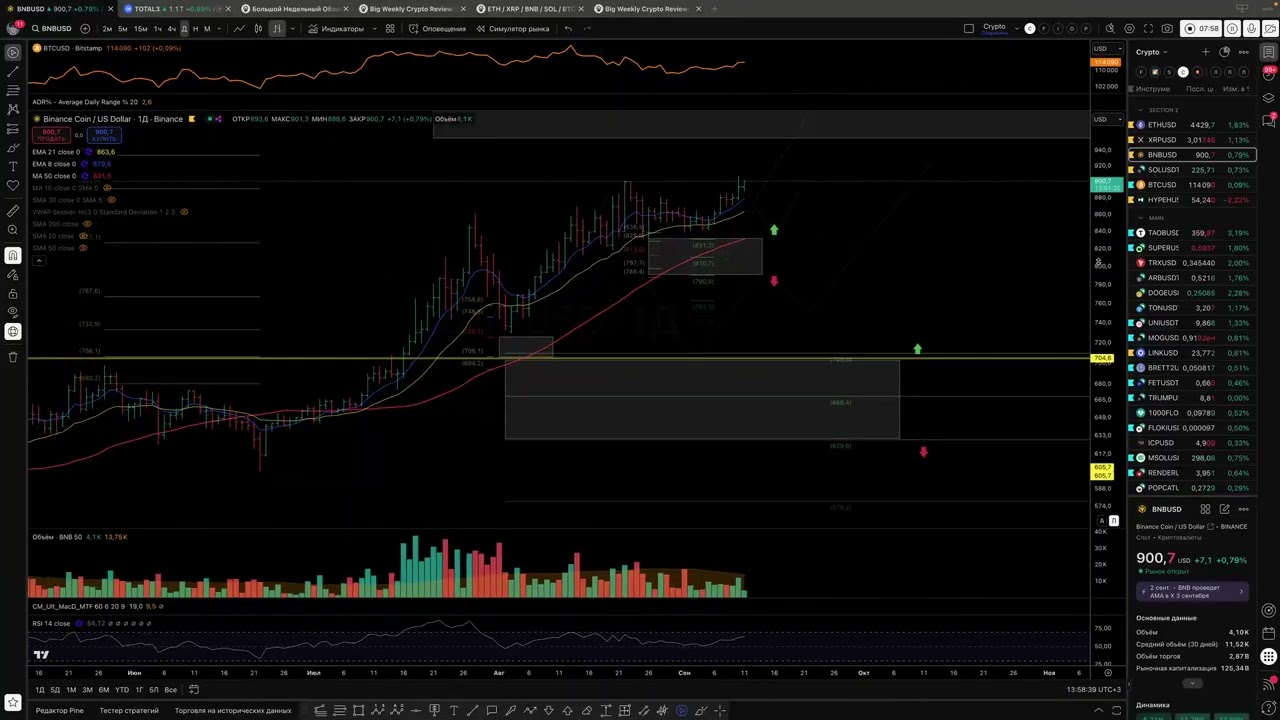Image resolution: width=1280 pixels, height=720 pixels.
Task: Take a chart snapshot with camera
Action: coord(1167,29)
